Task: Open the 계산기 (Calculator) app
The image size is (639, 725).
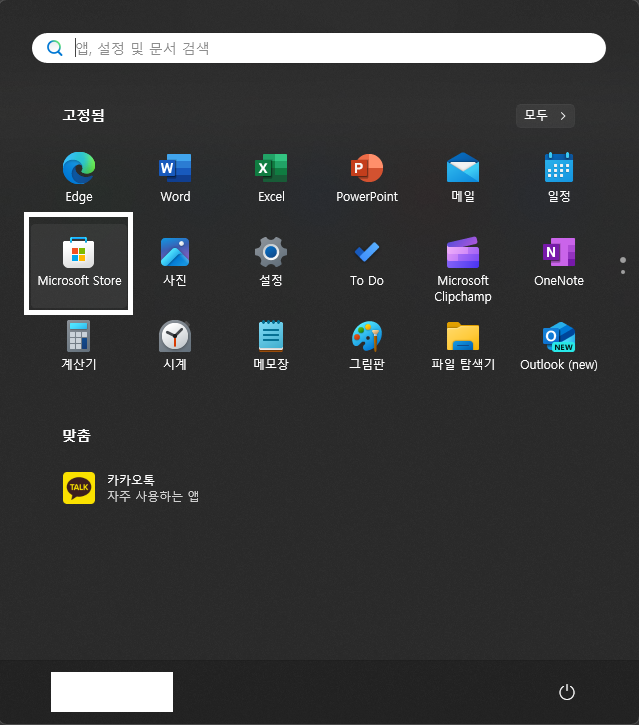Action: pyautogui.click(x=79, y=346)
